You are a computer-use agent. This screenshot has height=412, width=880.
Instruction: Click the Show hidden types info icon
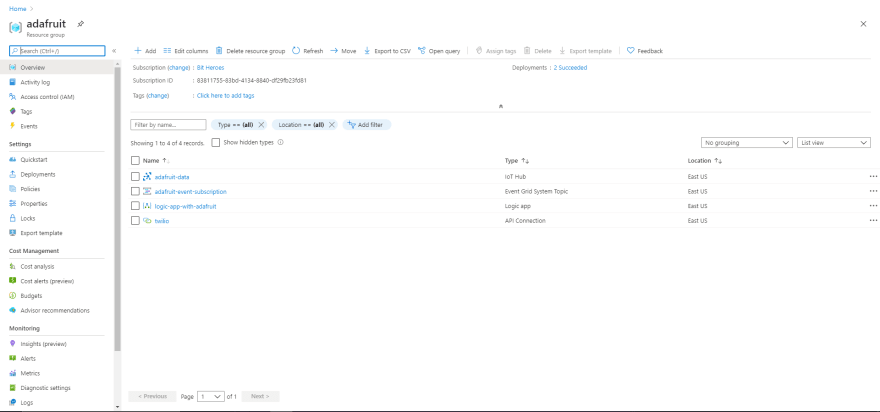(x=281, y=143)
